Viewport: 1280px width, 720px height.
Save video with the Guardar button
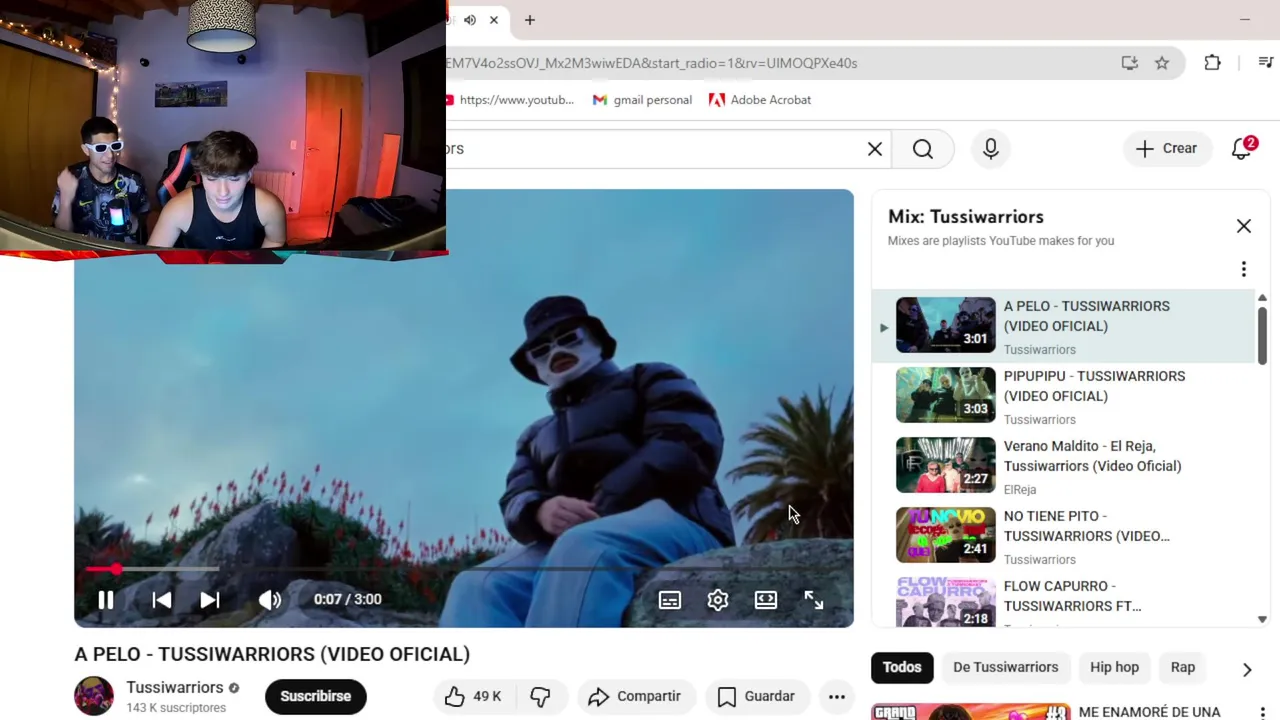tap(756, 696)
